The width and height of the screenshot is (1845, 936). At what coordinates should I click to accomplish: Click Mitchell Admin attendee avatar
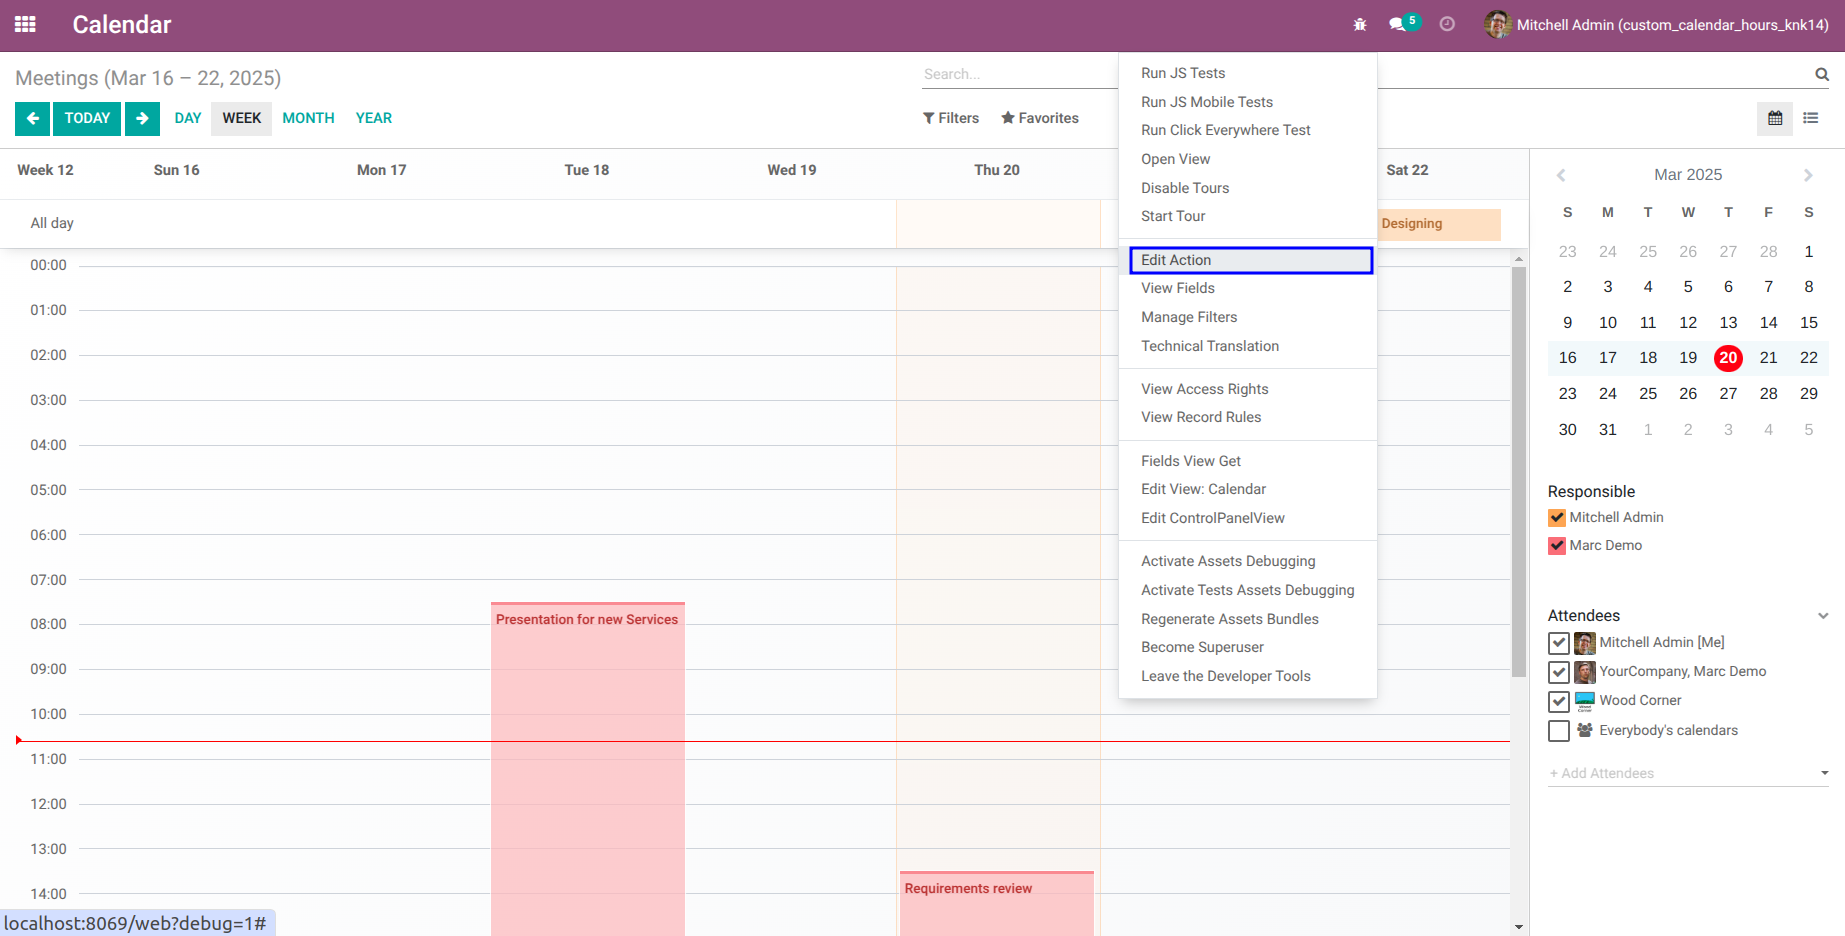pyautogui.click(x=1585, y=643)
